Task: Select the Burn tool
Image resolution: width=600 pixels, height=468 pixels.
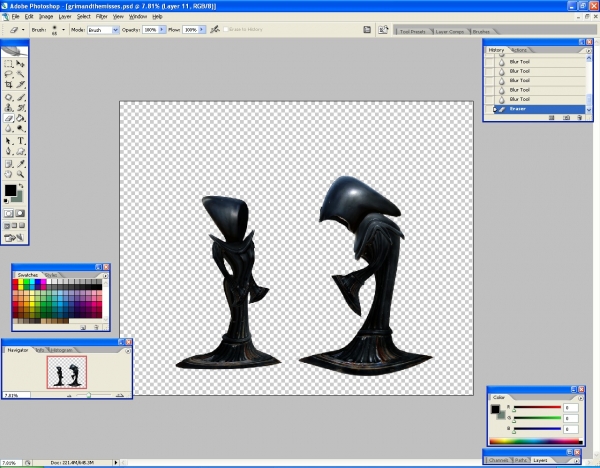Action: pyautogui.click(x=20, y=129)
